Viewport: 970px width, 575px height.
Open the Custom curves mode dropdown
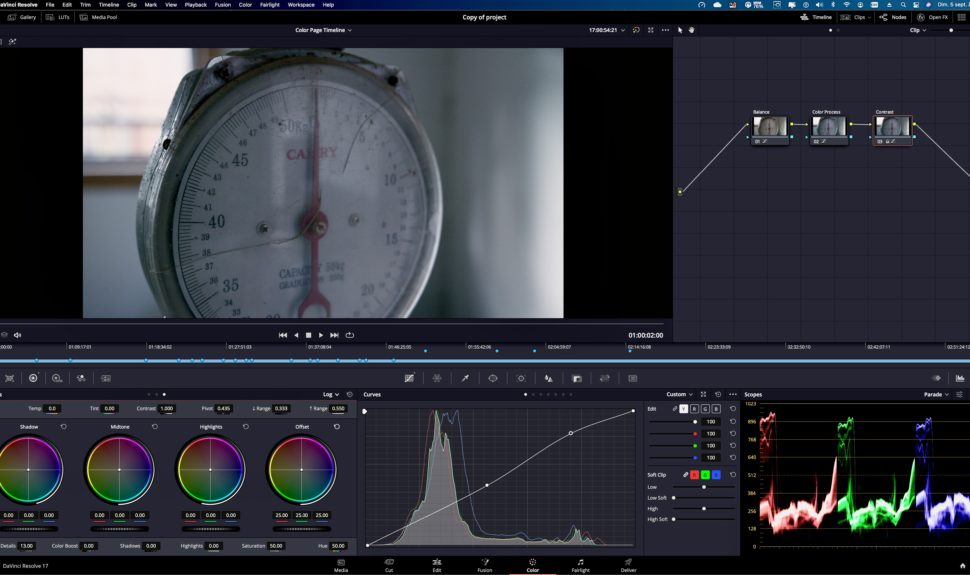[680, 394]
